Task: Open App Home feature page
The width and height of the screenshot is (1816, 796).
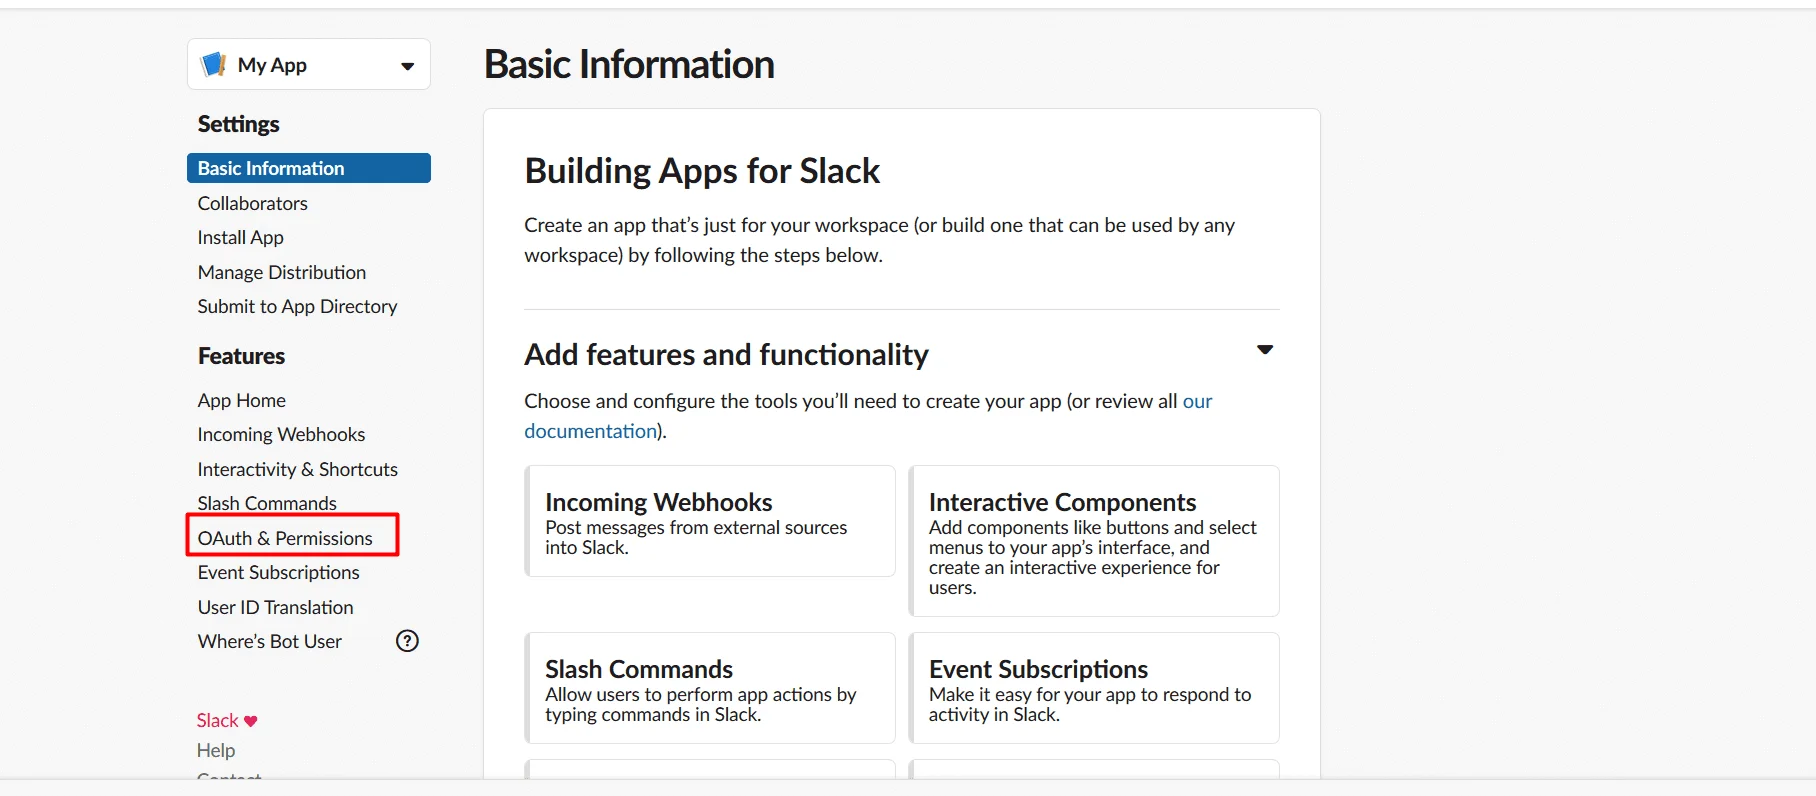Action: (241, 400)
